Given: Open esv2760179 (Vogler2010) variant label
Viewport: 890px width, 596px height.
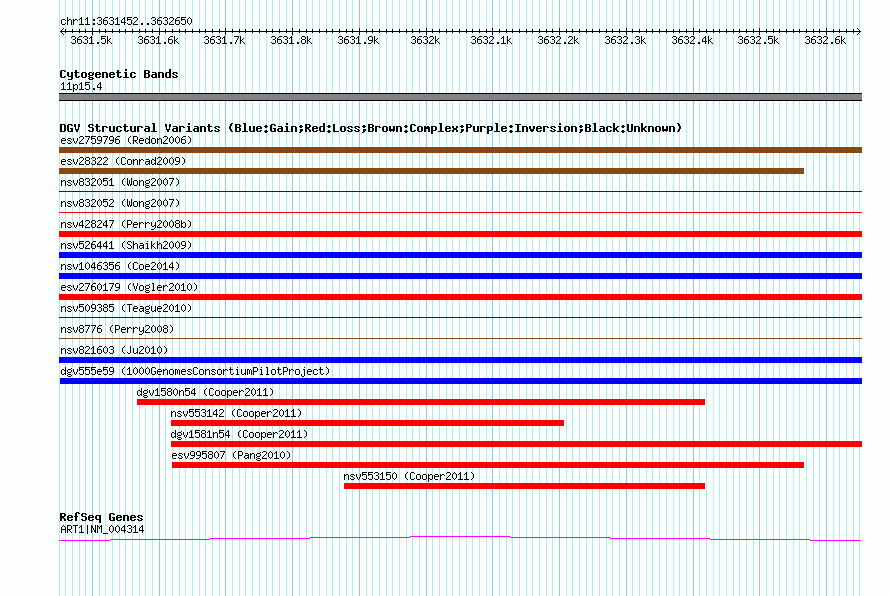Looking at the screenshot, I should 129,287.
